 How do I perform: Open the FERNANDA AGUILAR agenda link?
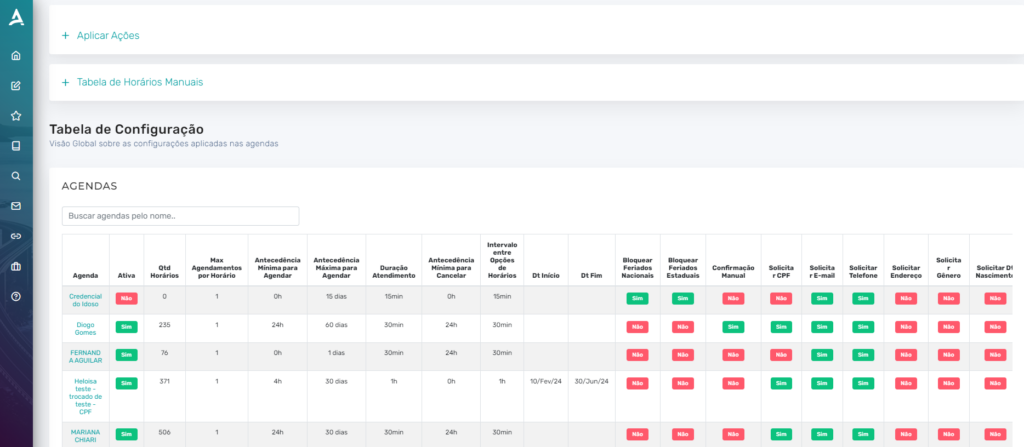[x=86, y=356]
